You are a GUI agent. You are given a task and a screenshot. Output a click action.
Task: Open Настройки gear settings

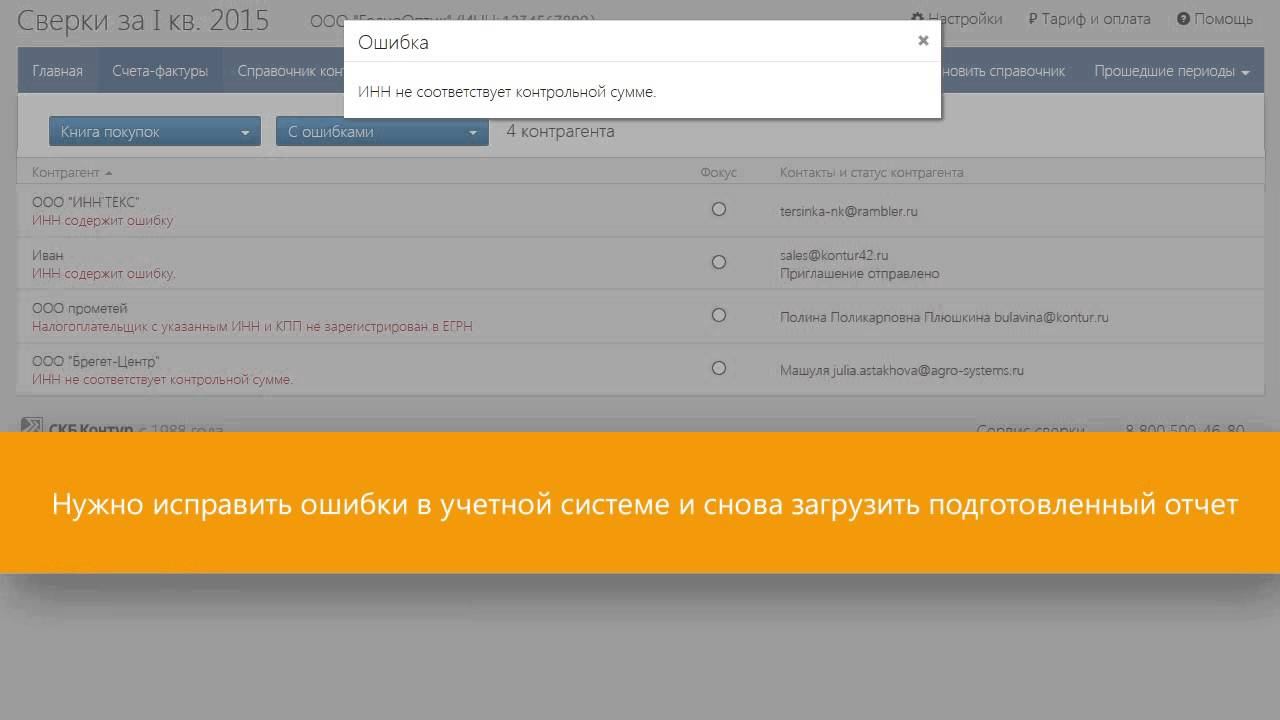coord(956,19)
